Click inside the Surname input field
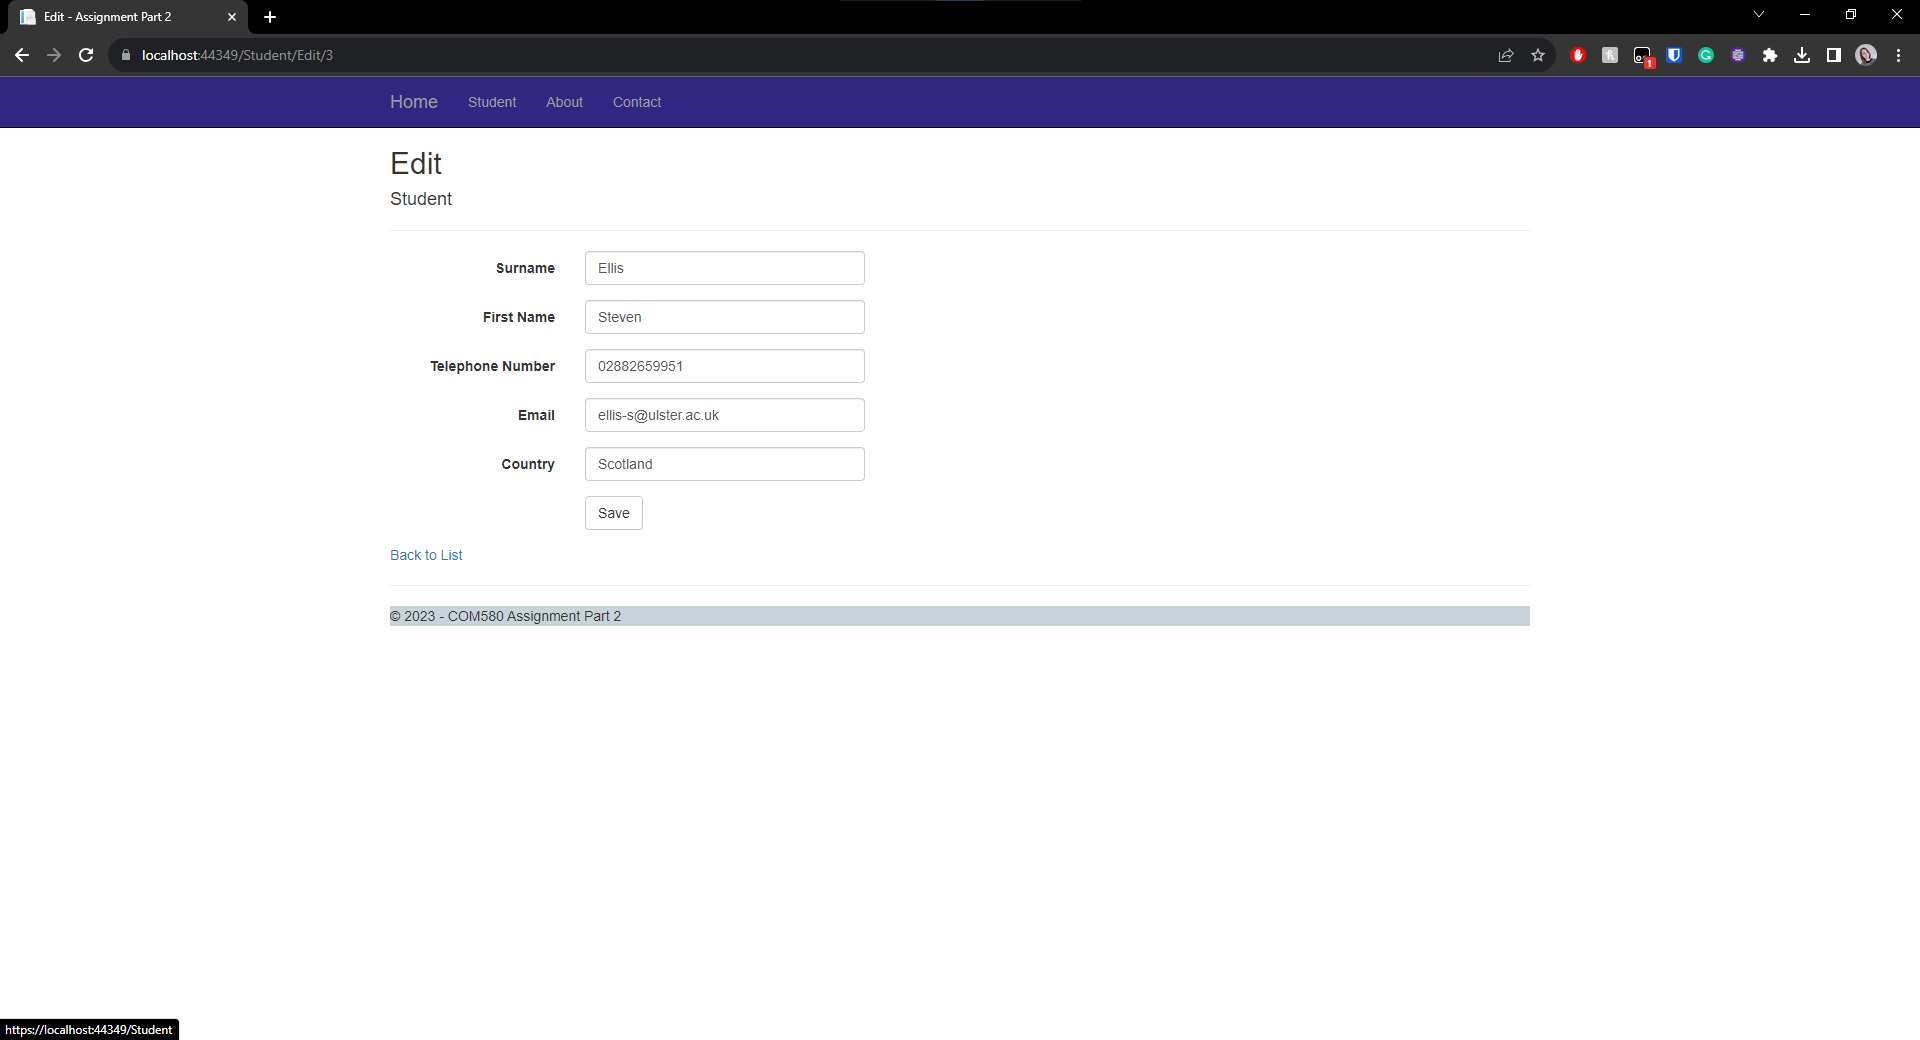Viewport: 1920px width, 1040px height. [x=724, y=268]
